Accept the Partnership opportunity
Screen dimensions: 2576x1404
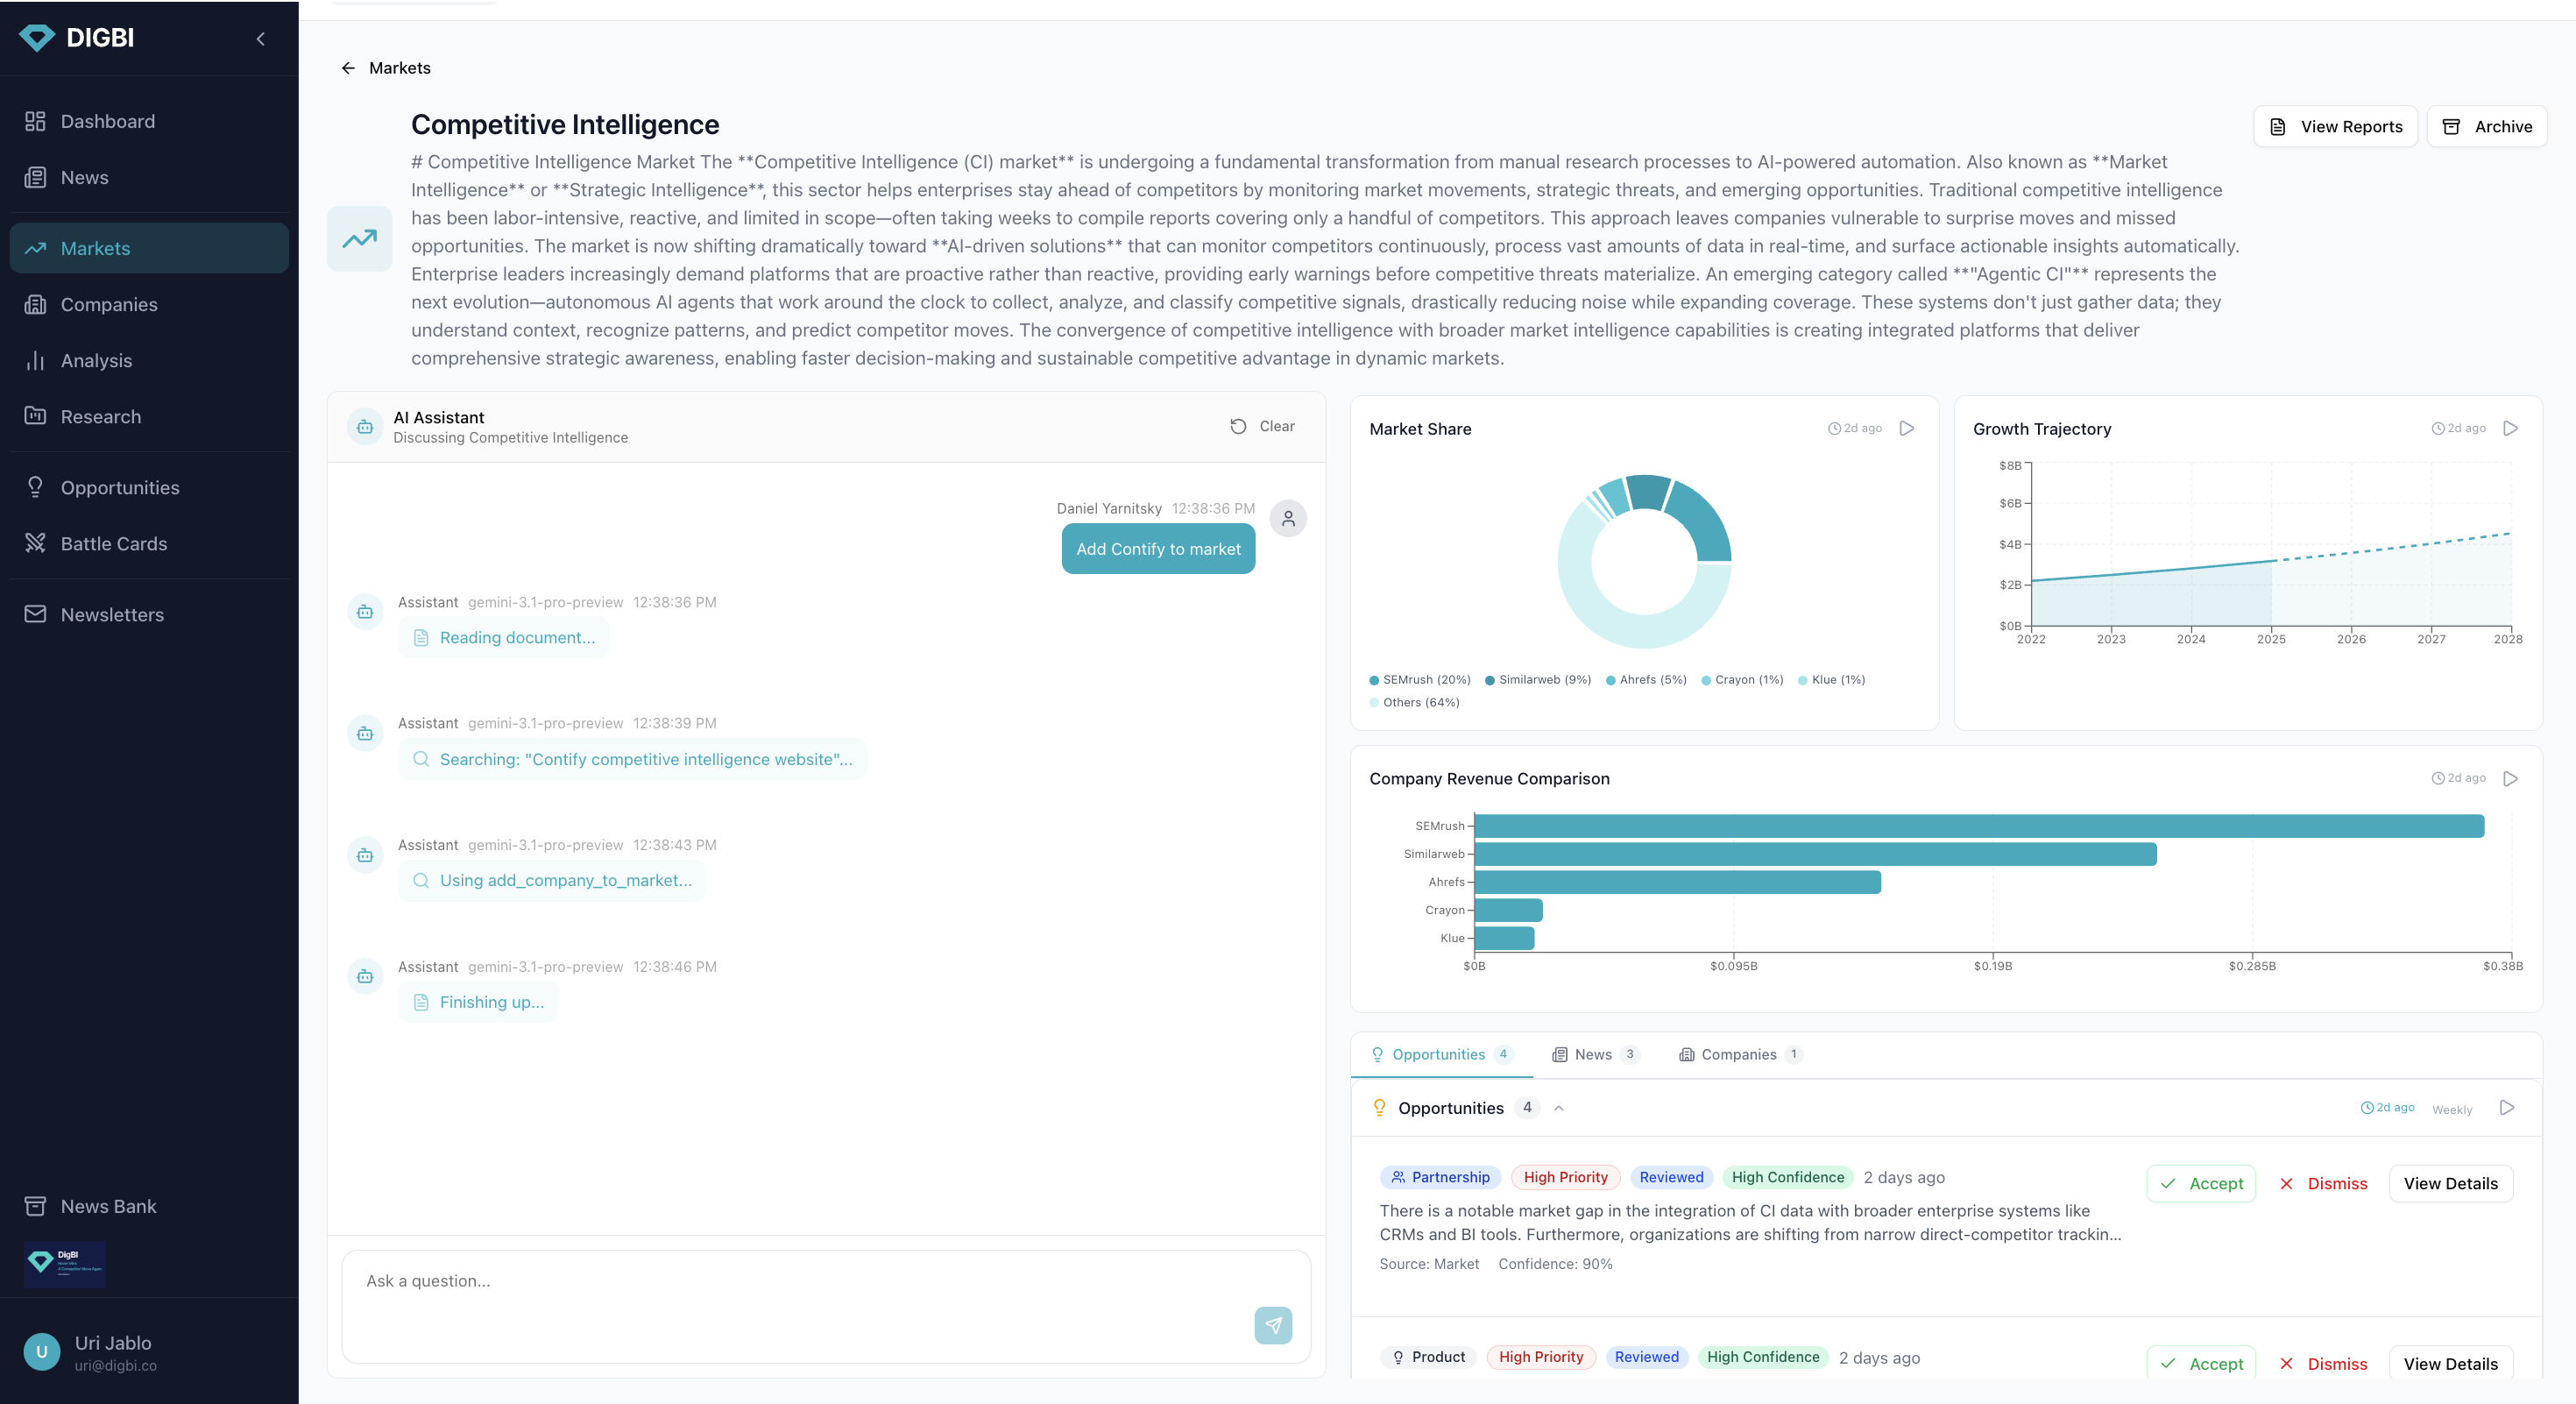2201,1183
